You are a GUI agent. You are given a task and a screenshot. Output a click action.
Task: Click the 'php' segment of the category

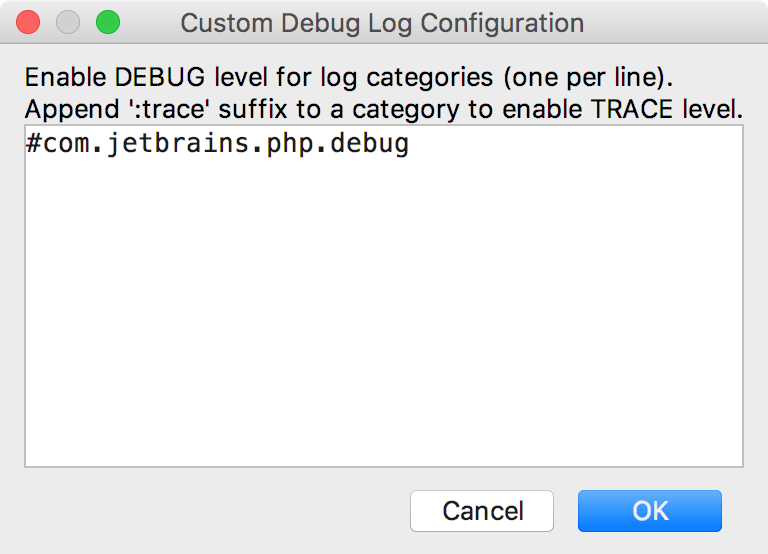[290, 145]
